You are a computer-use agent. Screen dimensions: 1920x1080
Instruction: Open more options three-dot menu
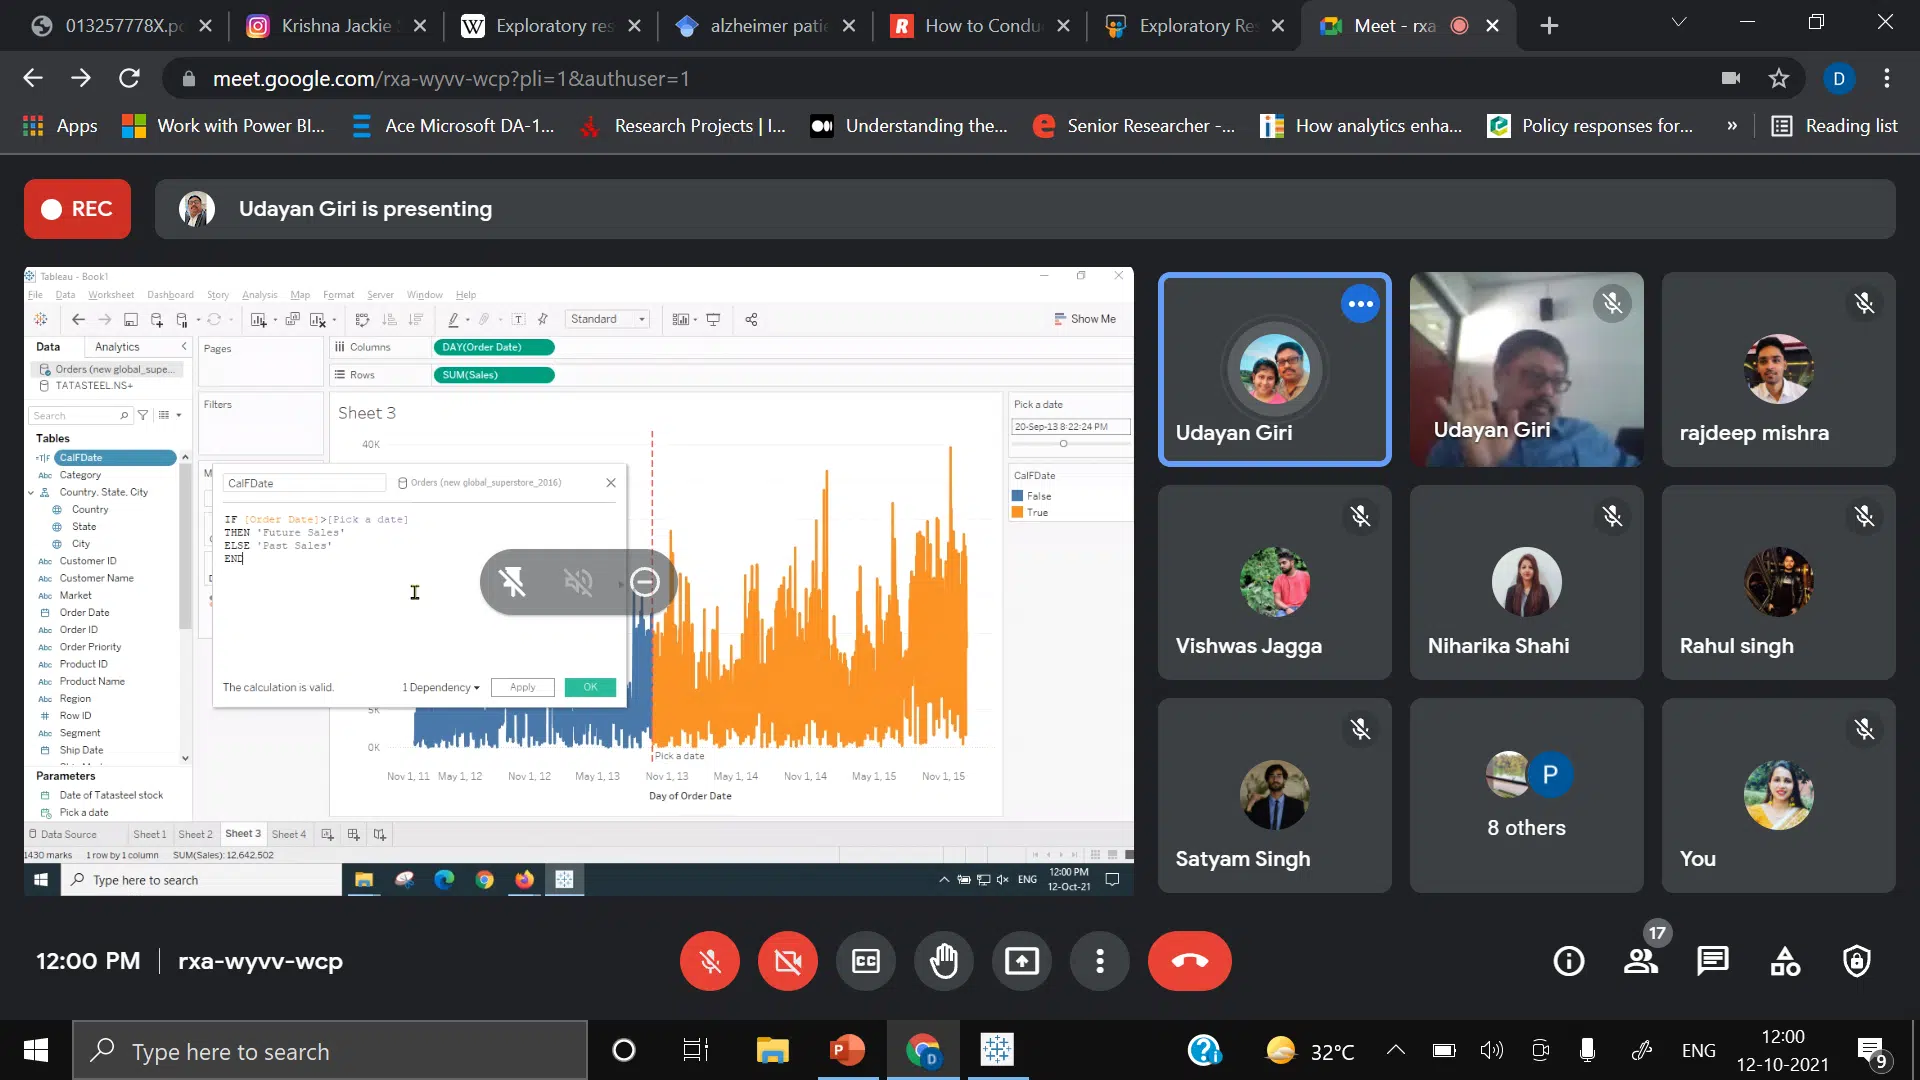(x=1099, y=961)
